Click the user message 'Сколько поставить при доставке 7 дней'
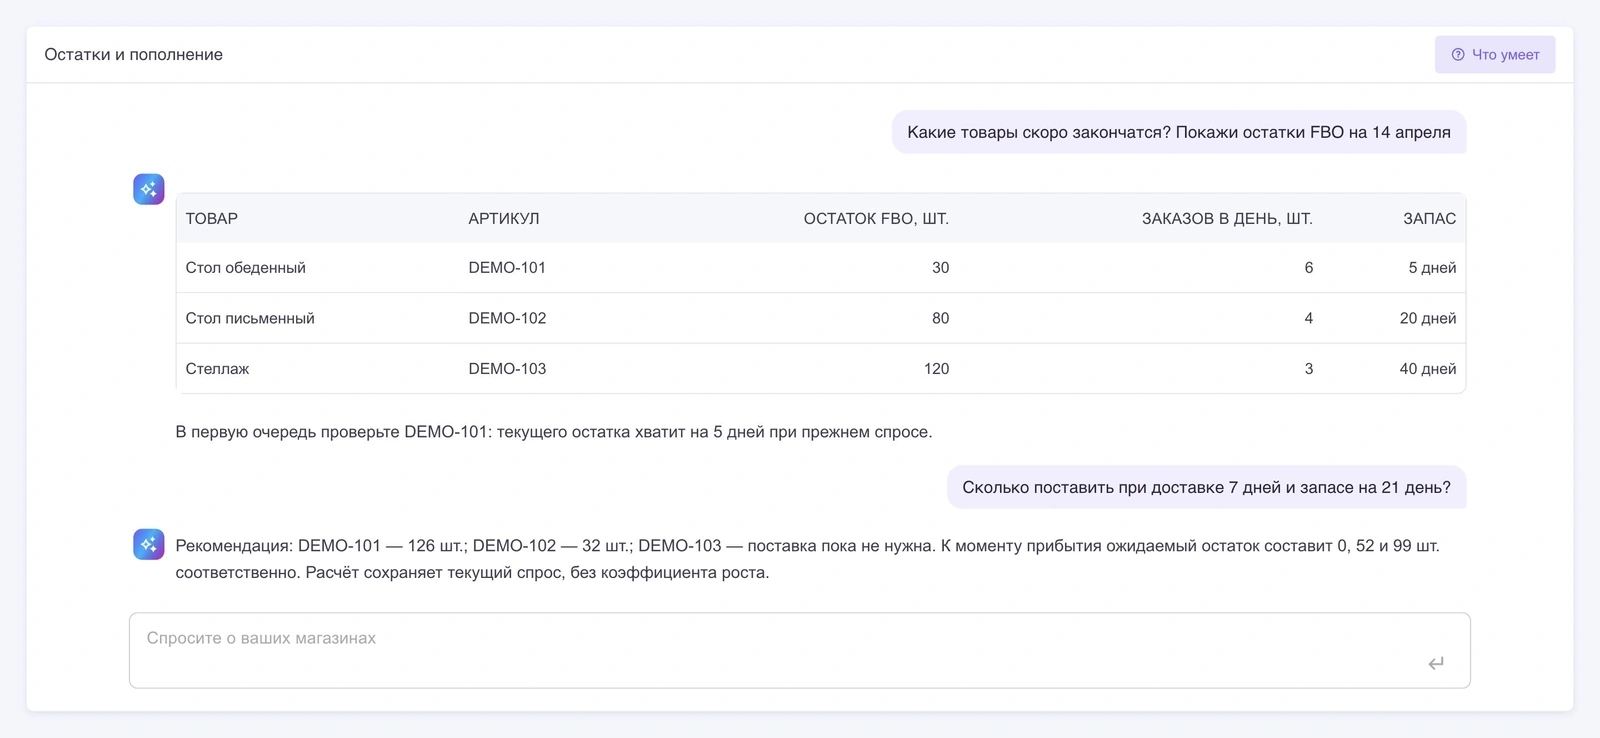The width and height of the screenshot is (1600, 738). [1206, 487]
